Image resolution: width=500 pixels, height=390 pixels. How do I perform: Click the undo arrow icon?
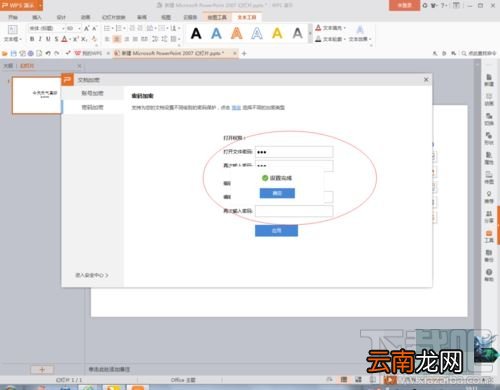48,53
